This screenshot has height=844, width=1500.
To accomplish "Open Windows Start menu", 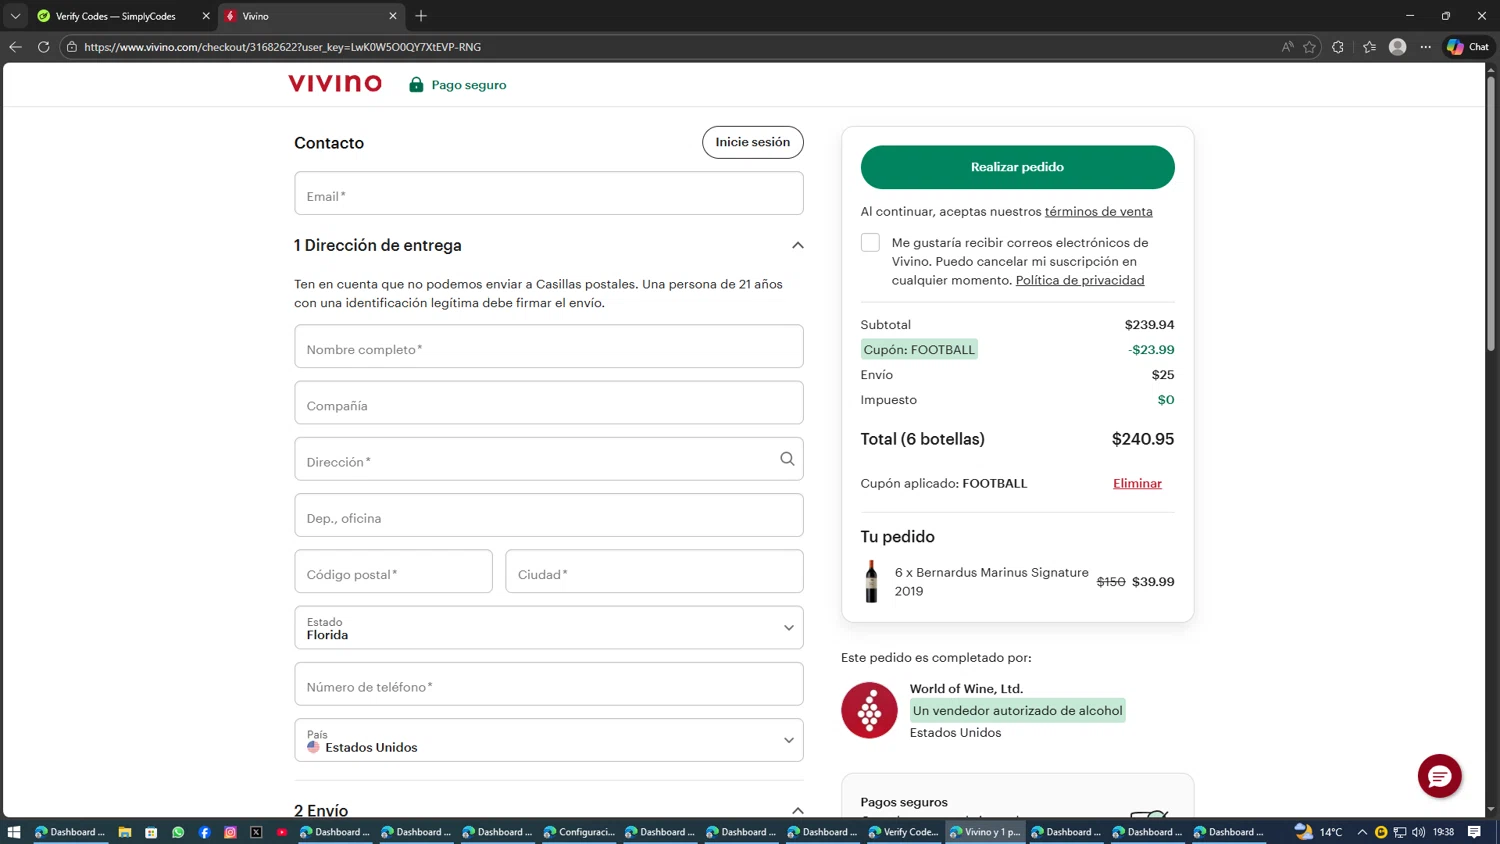I will point(14,832).
